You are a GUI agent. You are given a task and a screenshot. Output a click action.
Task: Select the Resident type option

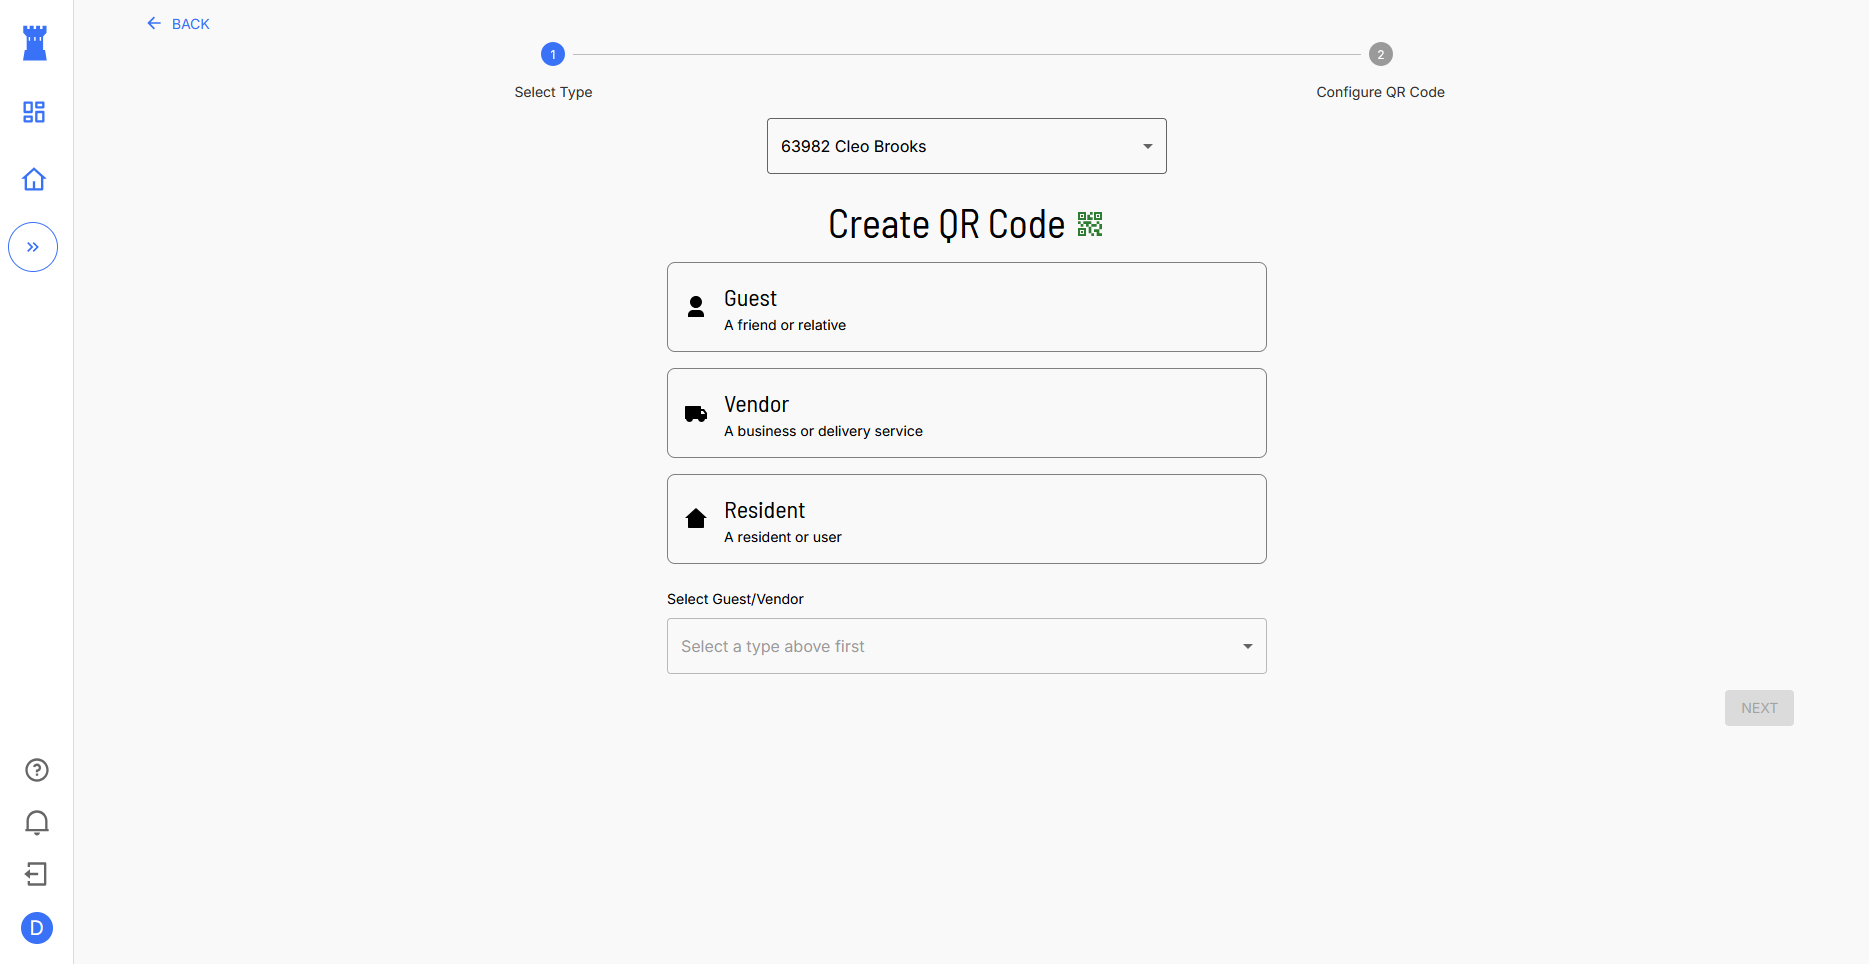click(966, 519)
